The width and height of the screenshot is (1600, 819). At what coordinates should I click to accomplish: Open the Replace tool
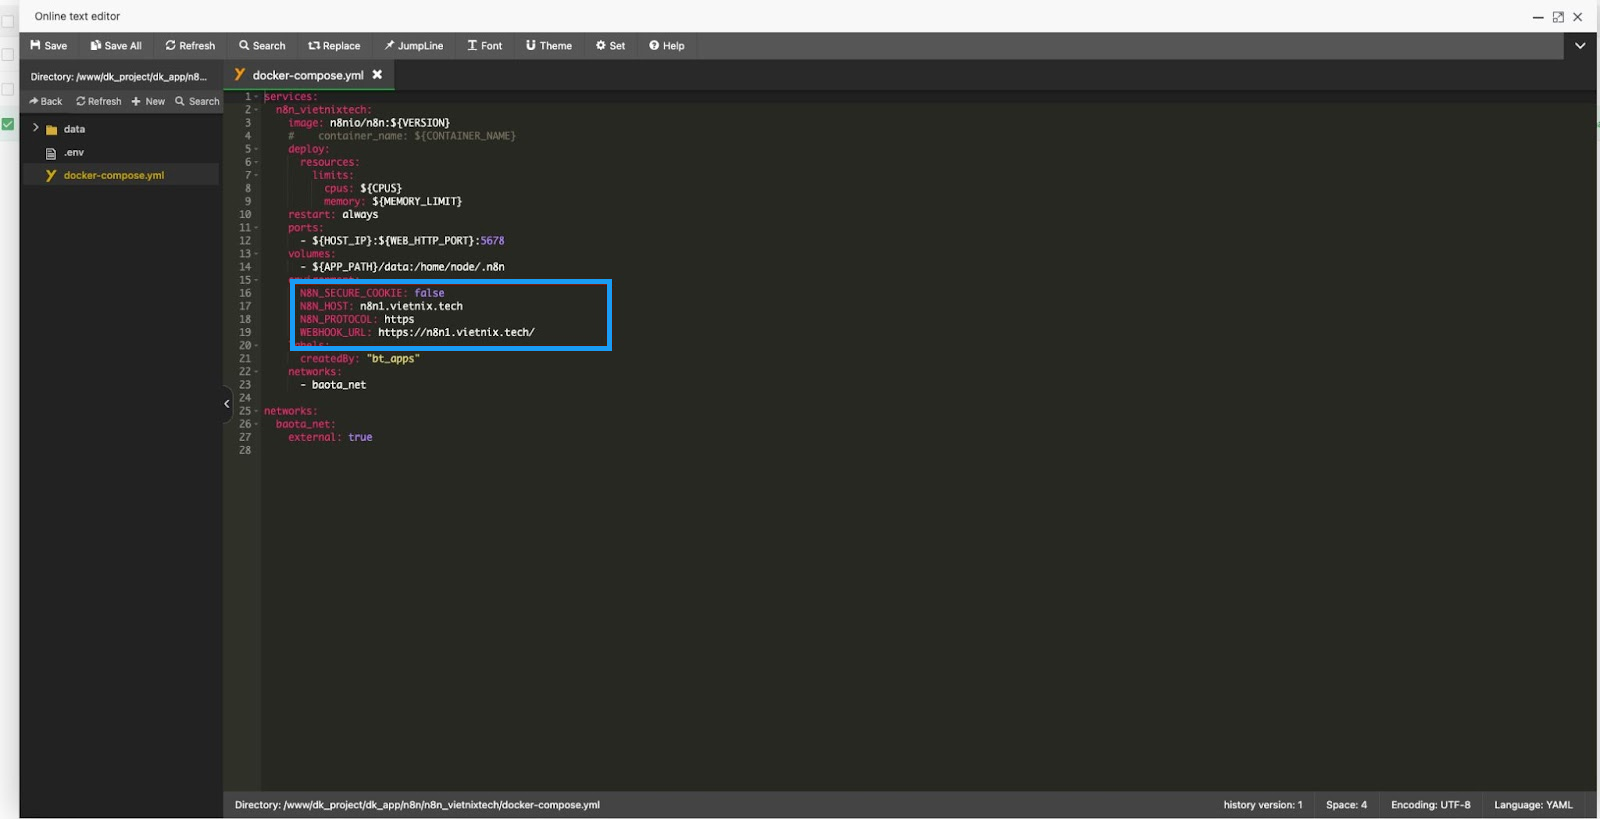point(334,46)
